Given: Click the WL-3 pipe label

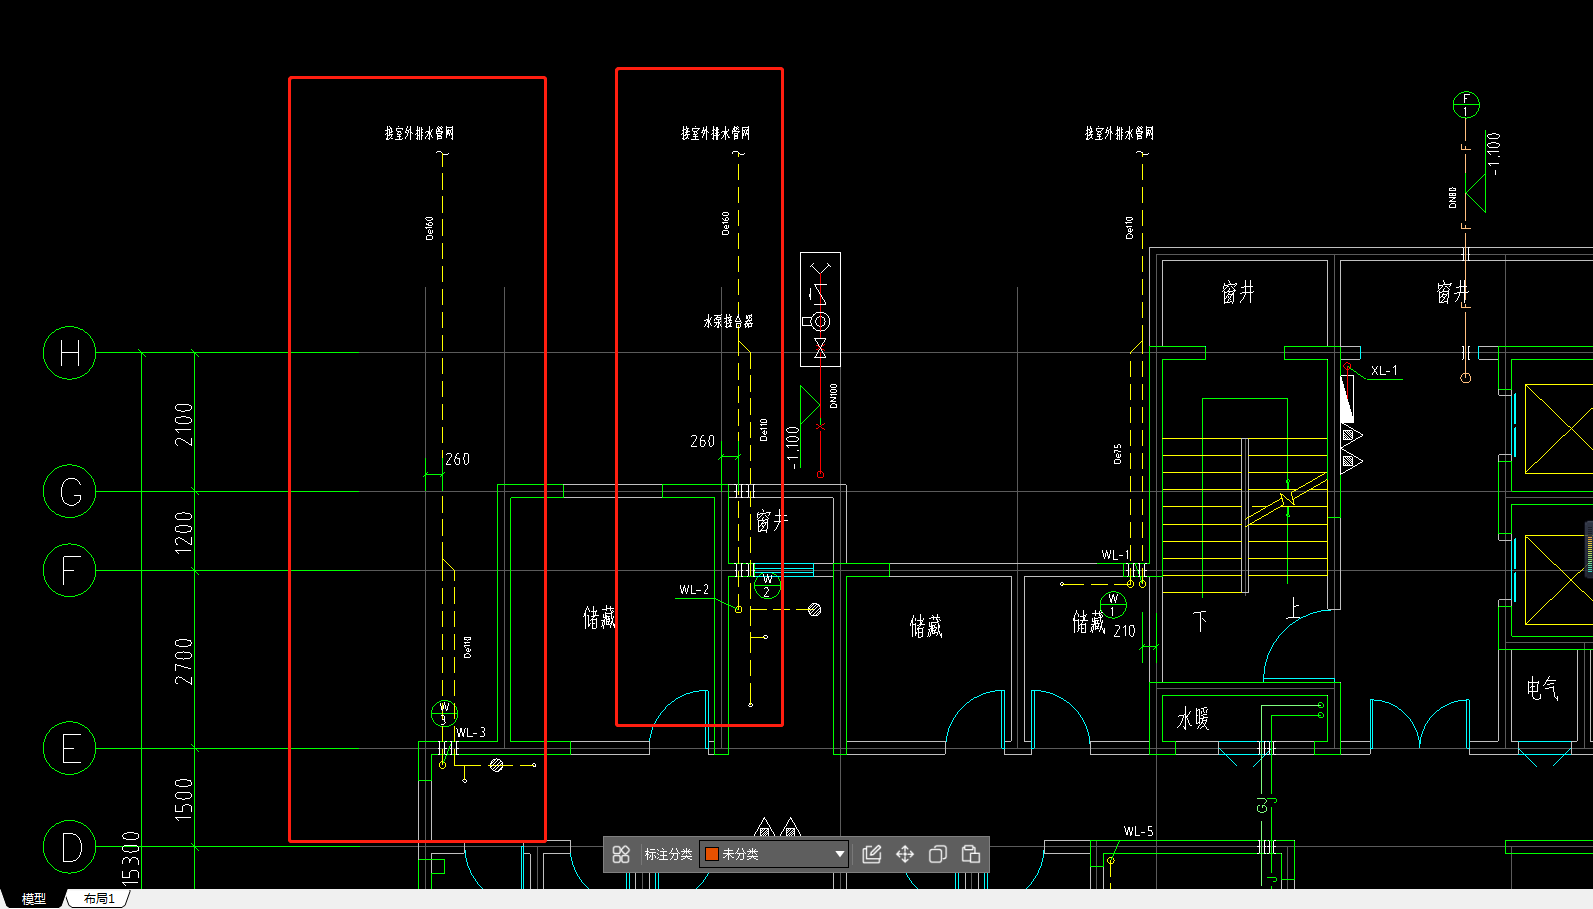Looking at the screenshot, I should (471, 733).
